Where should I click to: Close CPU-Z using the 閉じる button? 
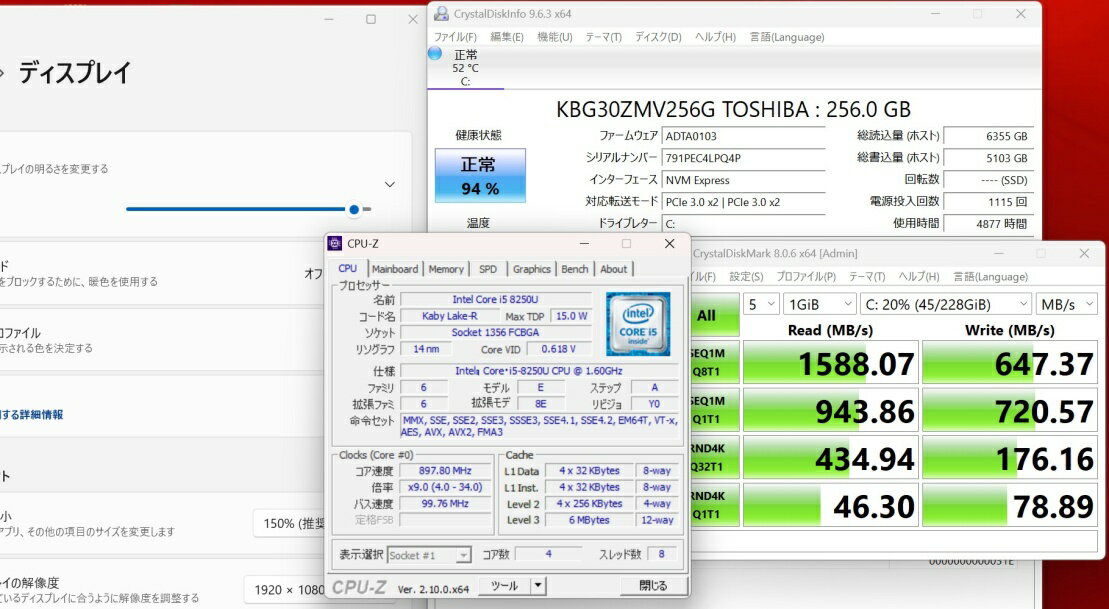click(652, 586)
